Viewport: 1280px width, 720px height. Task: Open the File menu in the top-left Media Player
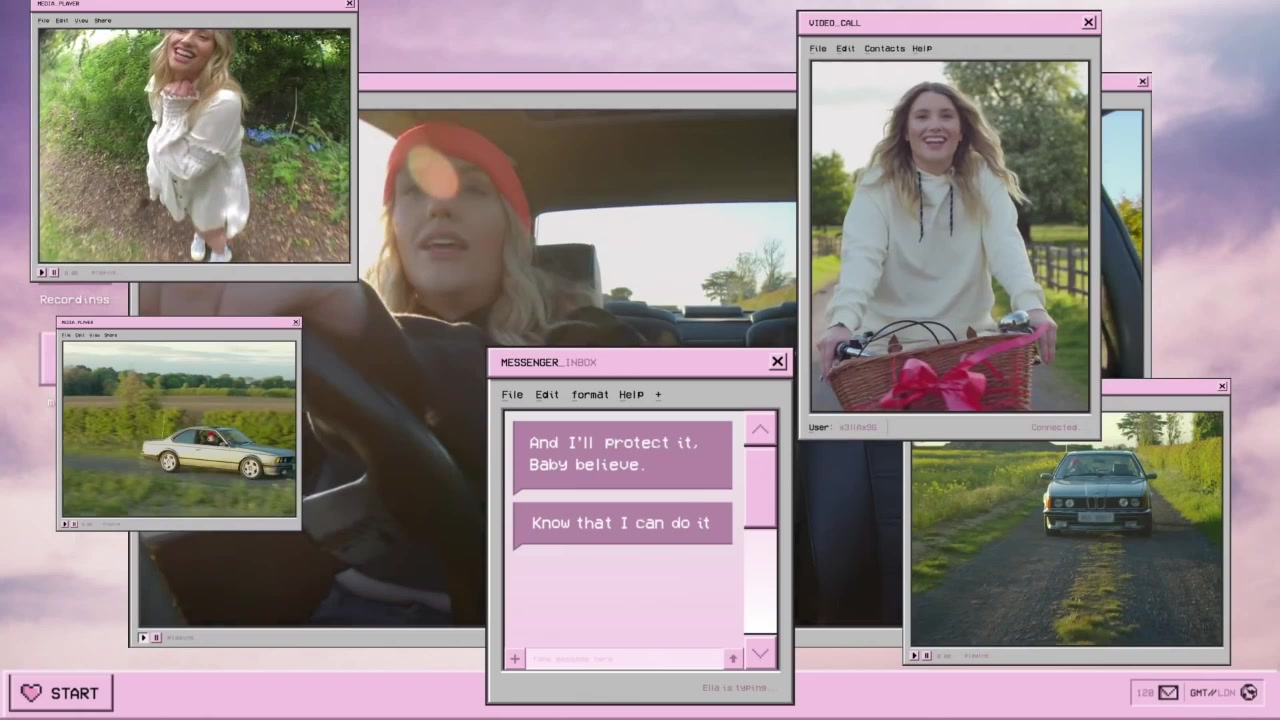pyautogui.click(x=43, y=20)
